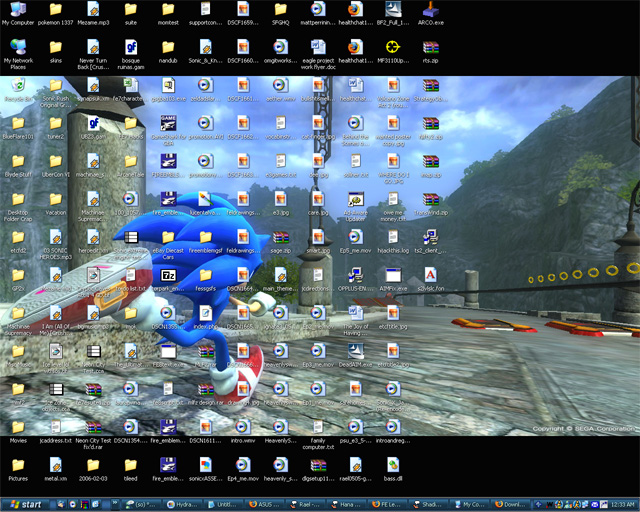This screenshot has width=640, height=512.
Task: Open the My Computer desktop icon
Action: tap(18, 13)
